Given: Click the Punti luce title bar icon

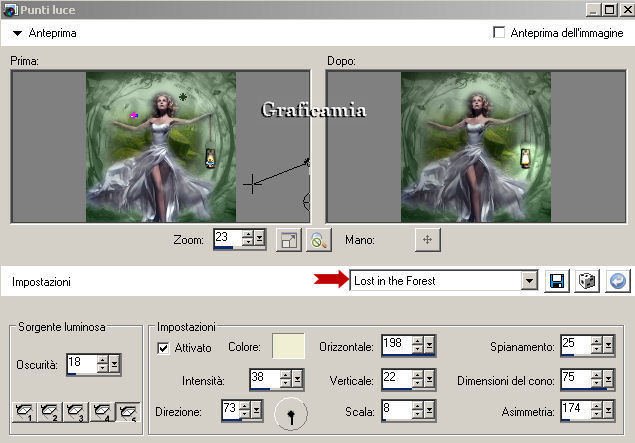Looking at the screenshot, I should coord(9,10).
